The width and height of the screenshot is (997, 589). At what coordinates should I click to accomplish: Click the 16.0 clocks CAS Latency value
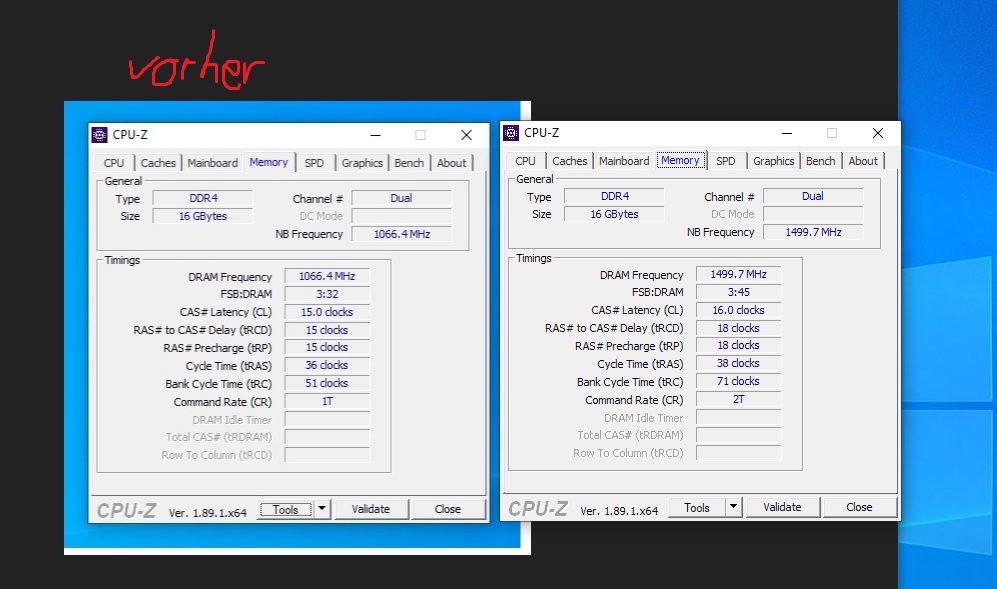coord(738,310)
